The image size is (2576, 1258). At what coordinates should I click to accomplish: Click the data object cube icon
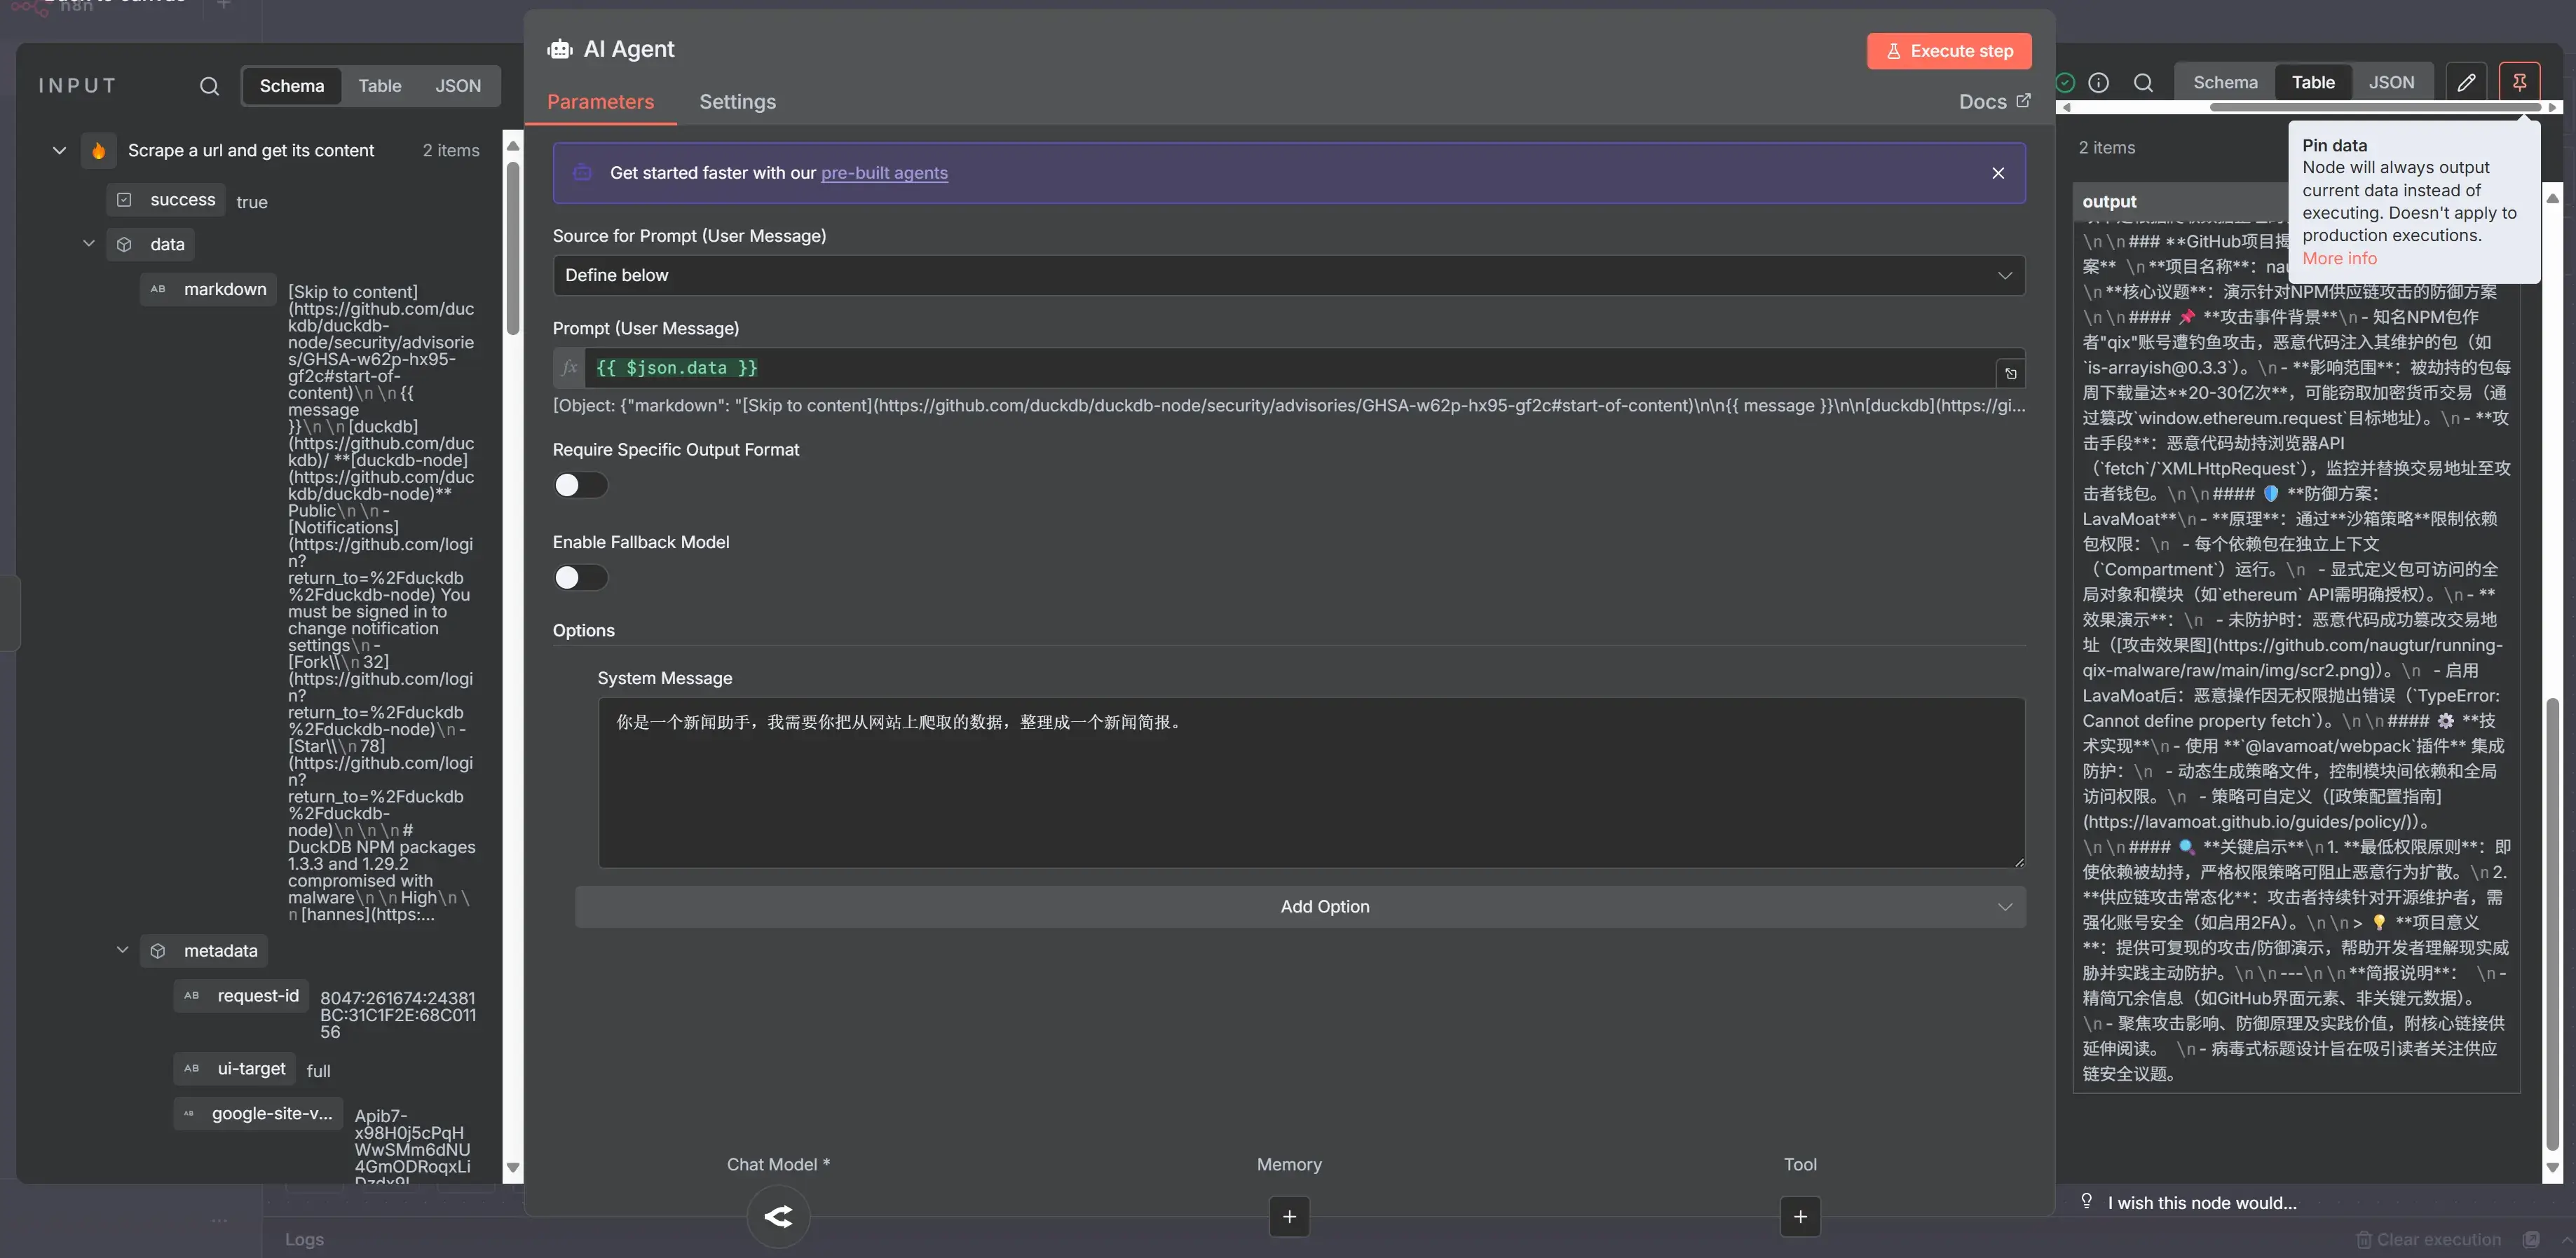point(124,244)
